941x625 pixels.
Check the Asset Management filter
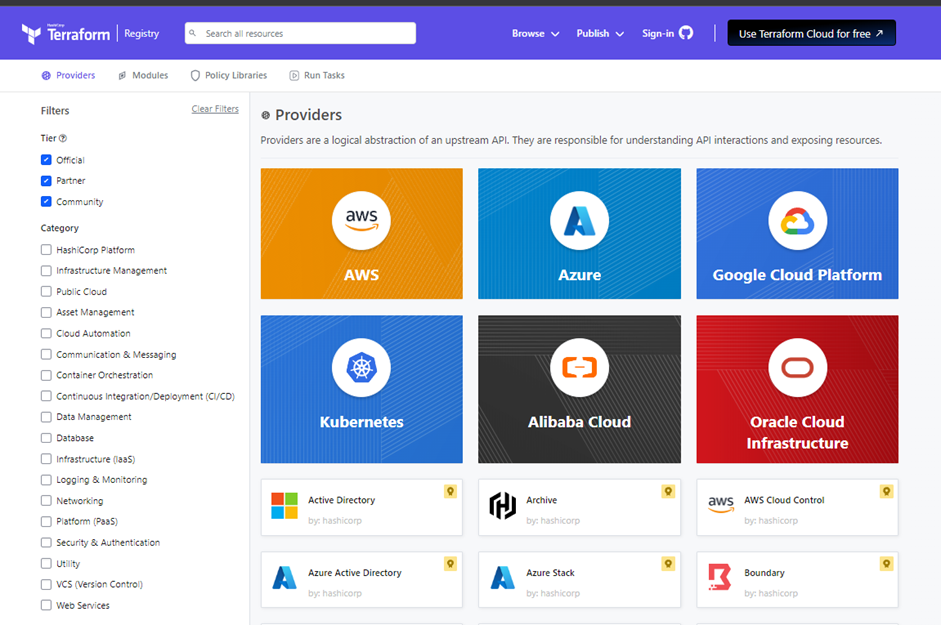click(x=46, y=312)
